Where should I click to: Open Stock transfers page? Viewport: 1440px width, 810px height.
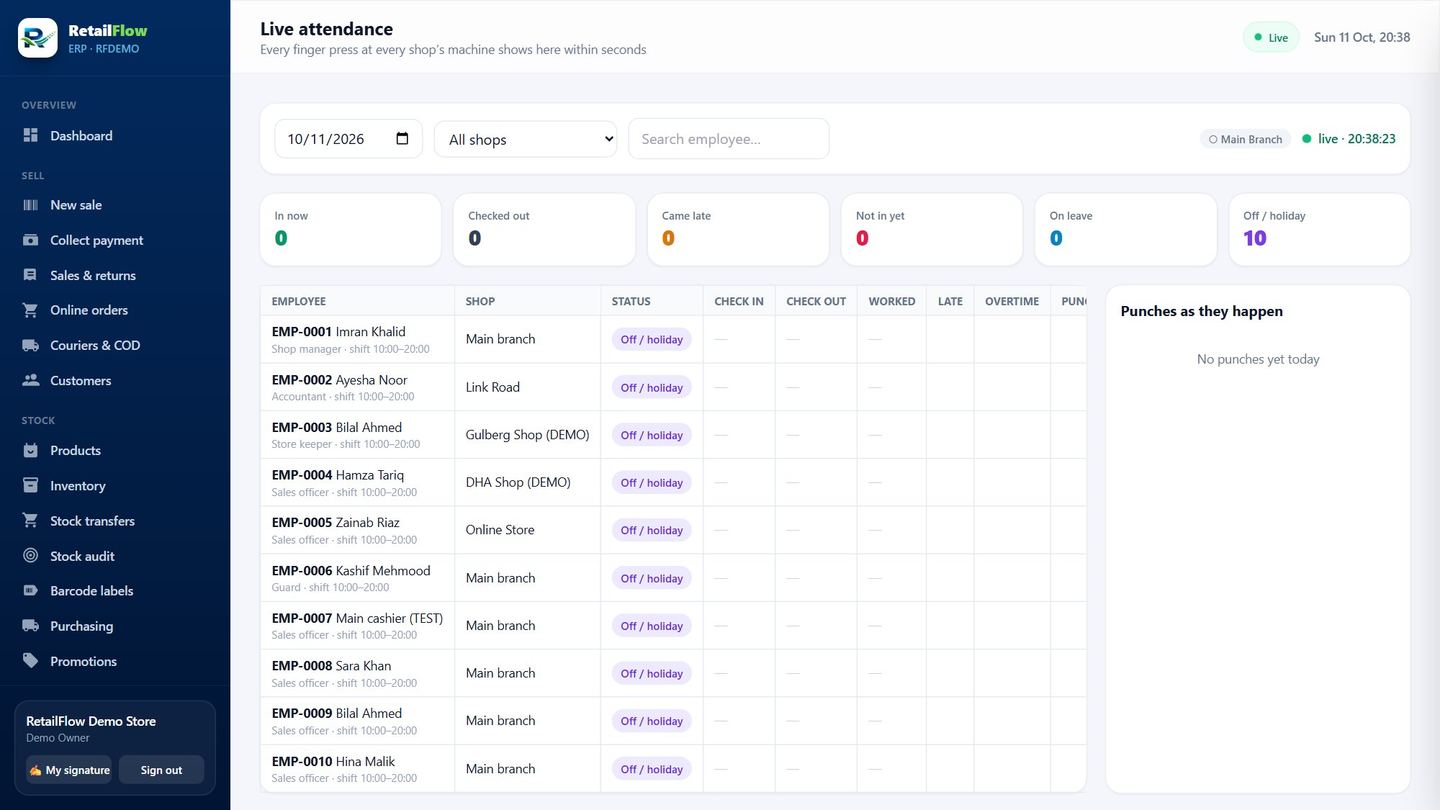(x=115, y=521)
